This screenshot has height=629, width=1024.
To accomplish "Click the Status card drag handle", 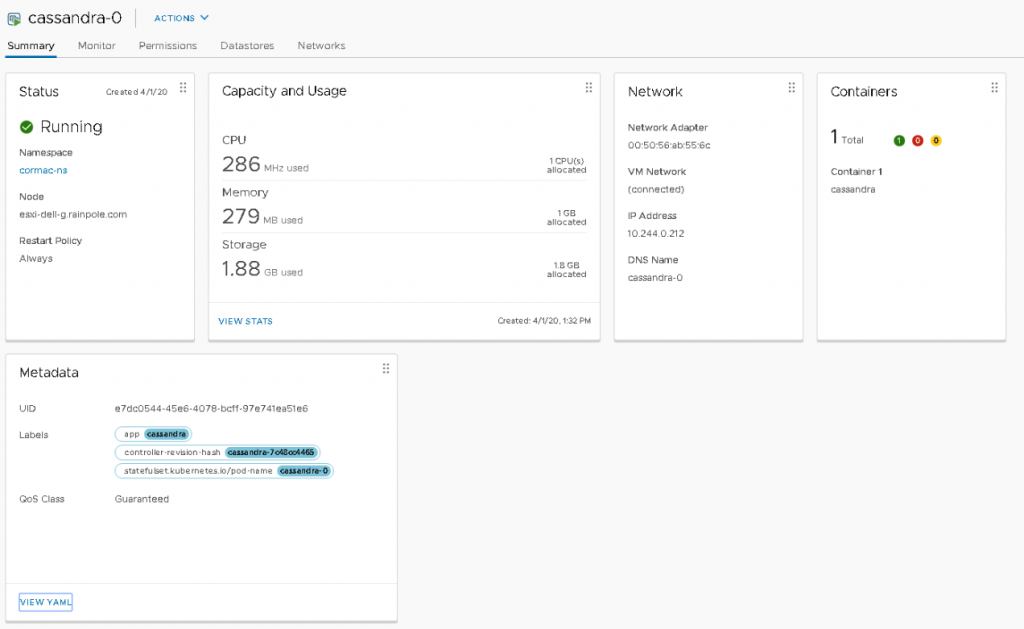I will [x=183, y=87].
